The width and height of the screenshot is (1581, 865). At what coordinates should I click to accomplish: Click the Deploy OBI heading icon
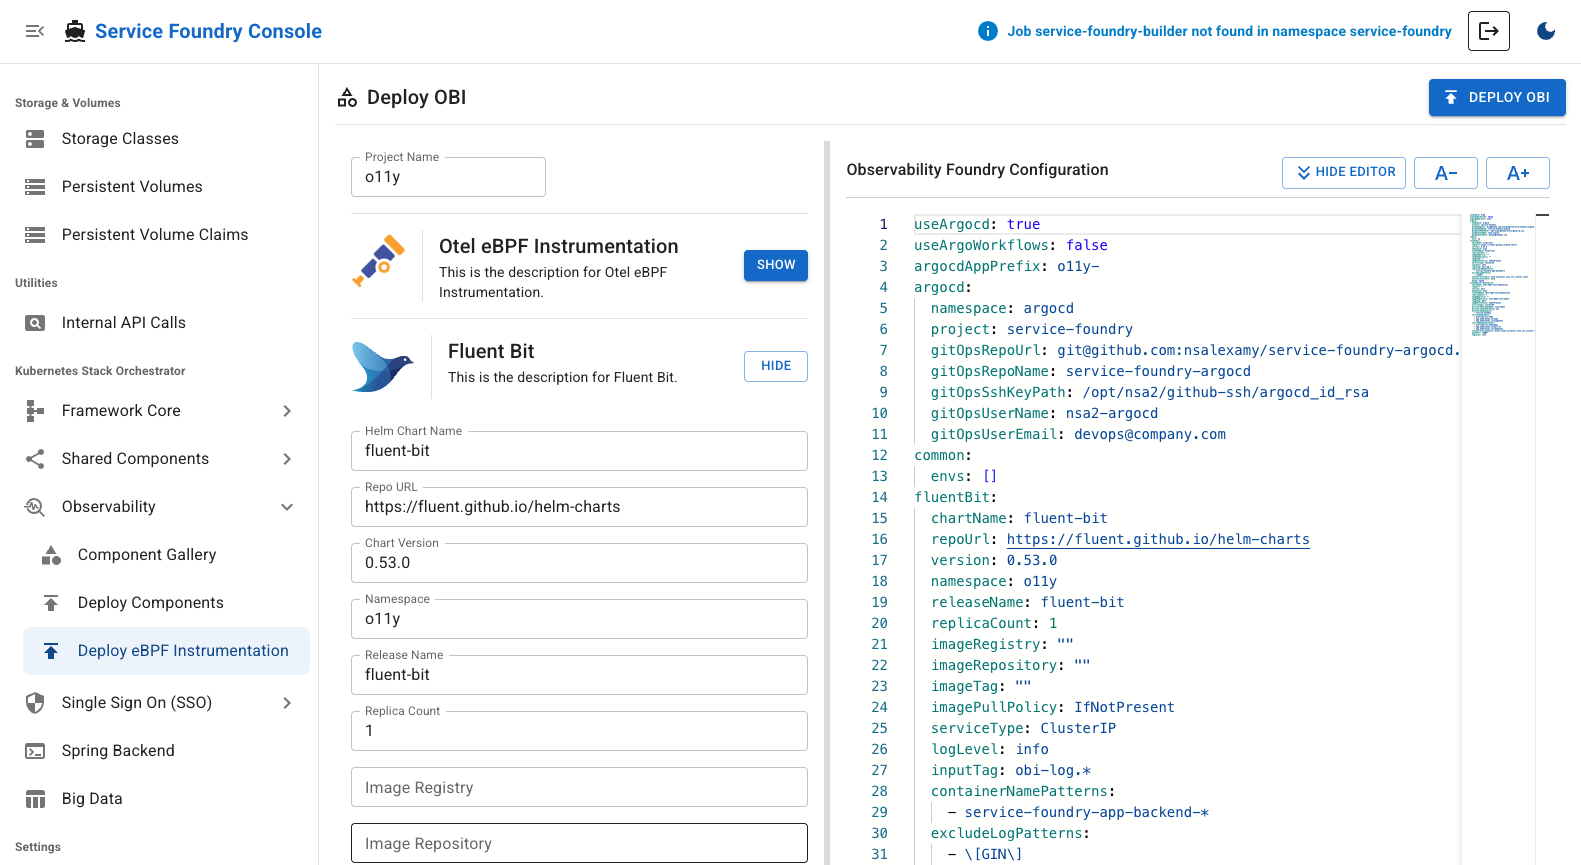[347, 97]
